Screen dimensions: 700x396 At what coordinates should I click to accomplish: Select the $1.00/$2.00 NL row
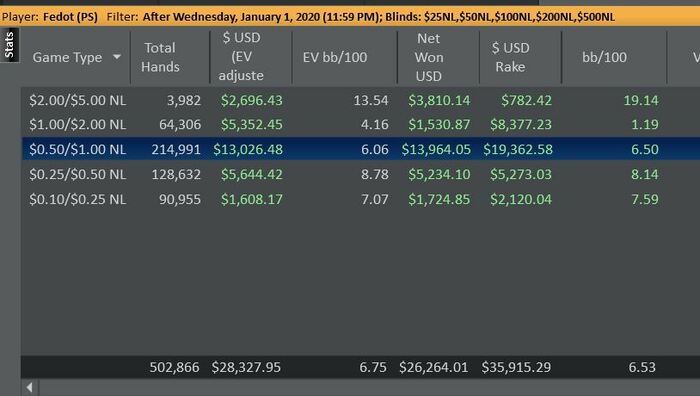361,124
